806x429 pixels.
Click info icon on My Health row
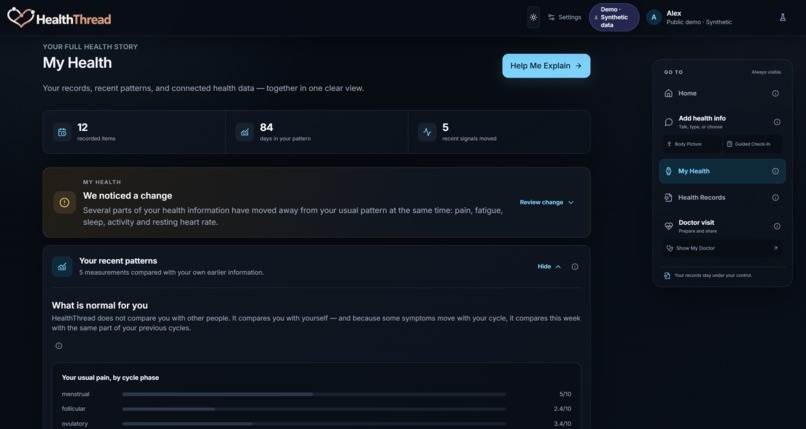click(775, 171)
